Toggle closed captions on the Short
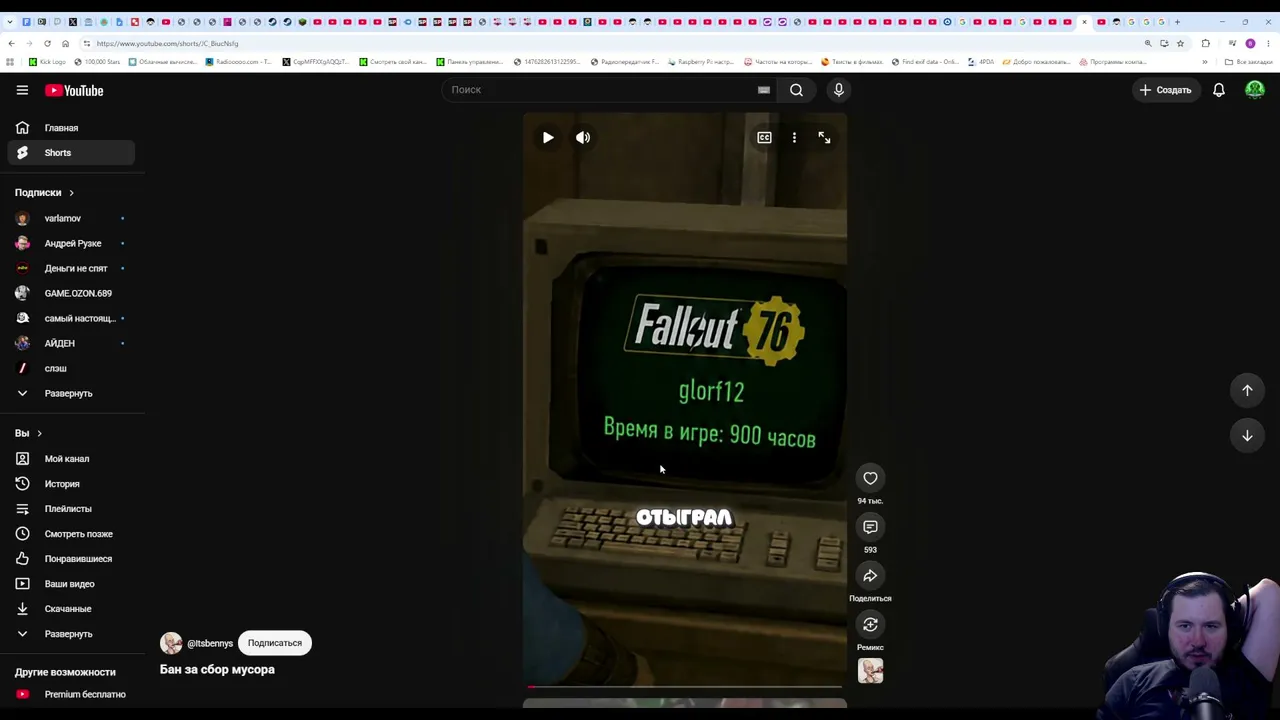1280x720 pixels. click(764, 137)
